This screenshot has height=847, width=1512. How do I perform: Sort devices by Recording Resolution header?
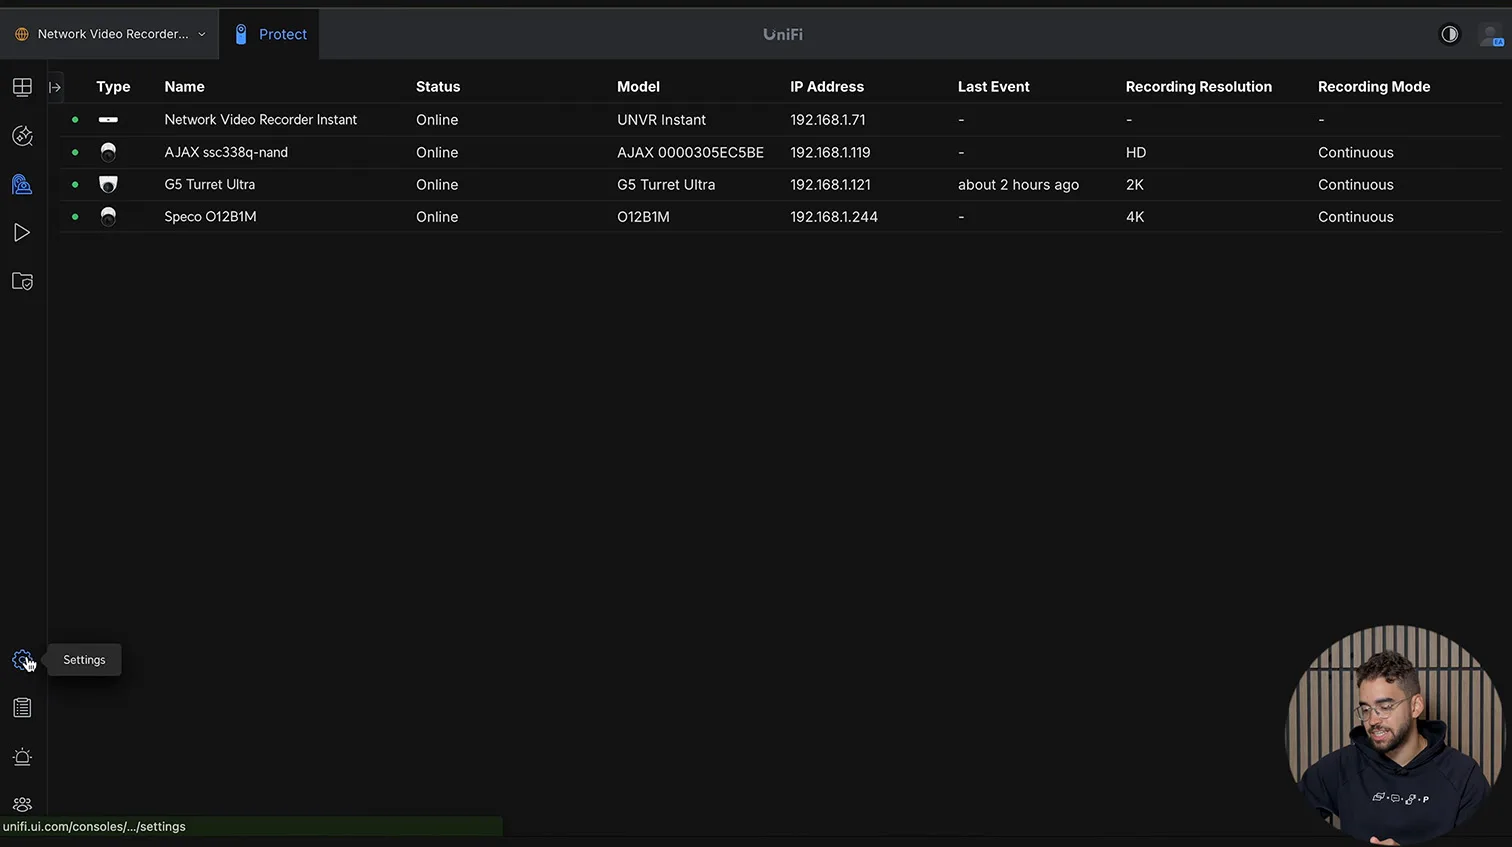click(x=1198, y=87)
